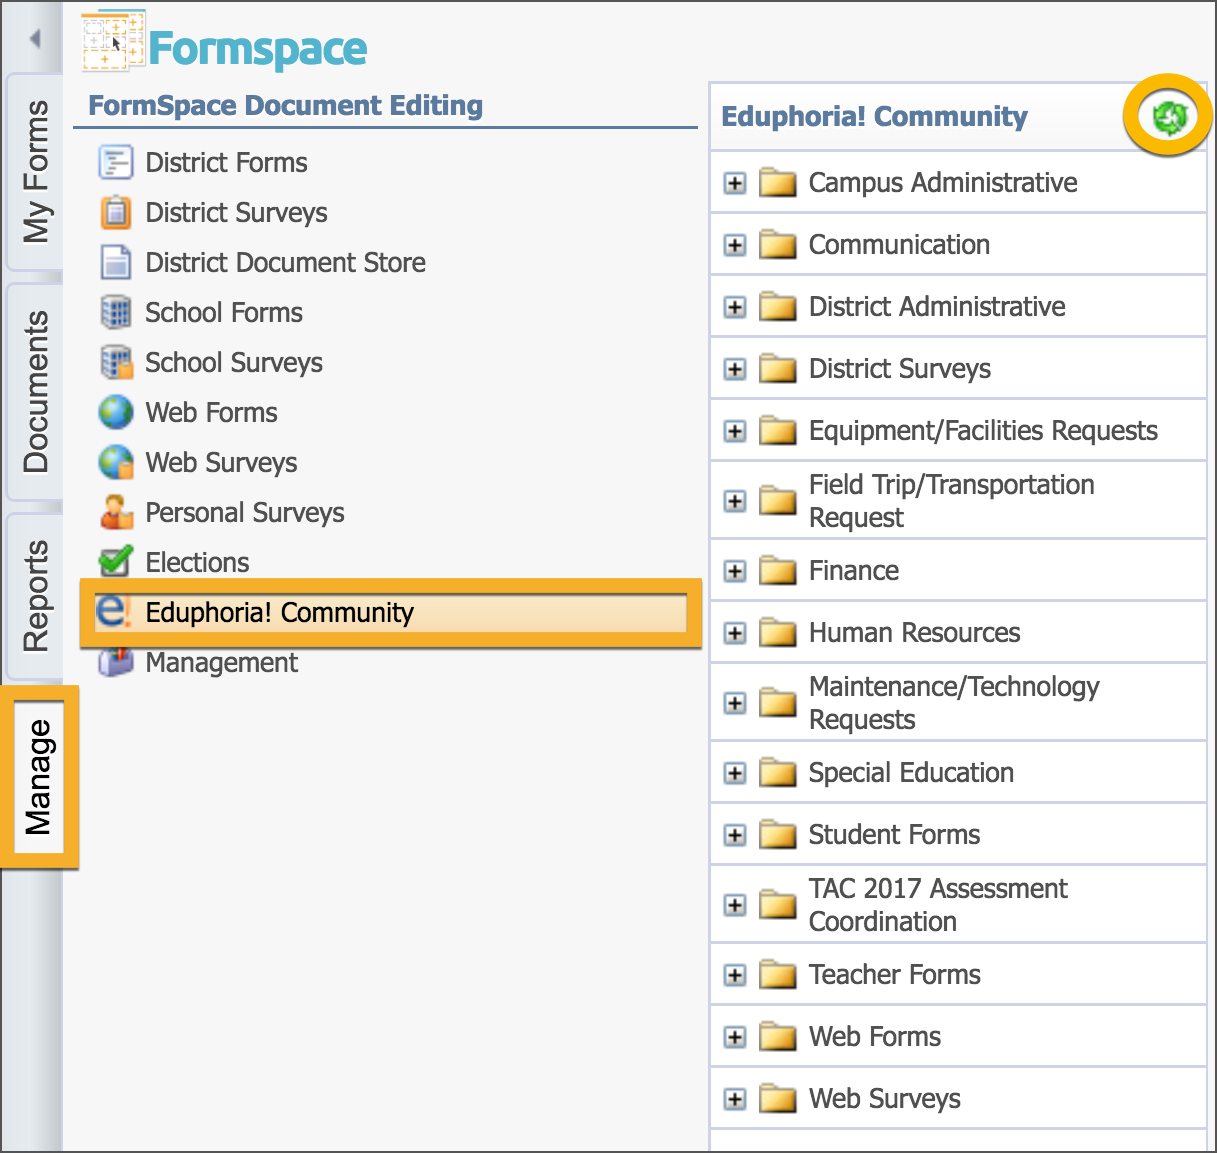Viewport: 1217px width, 1153px height.
Task: Select 'Finance' folder label
Action: pos(853,571)
